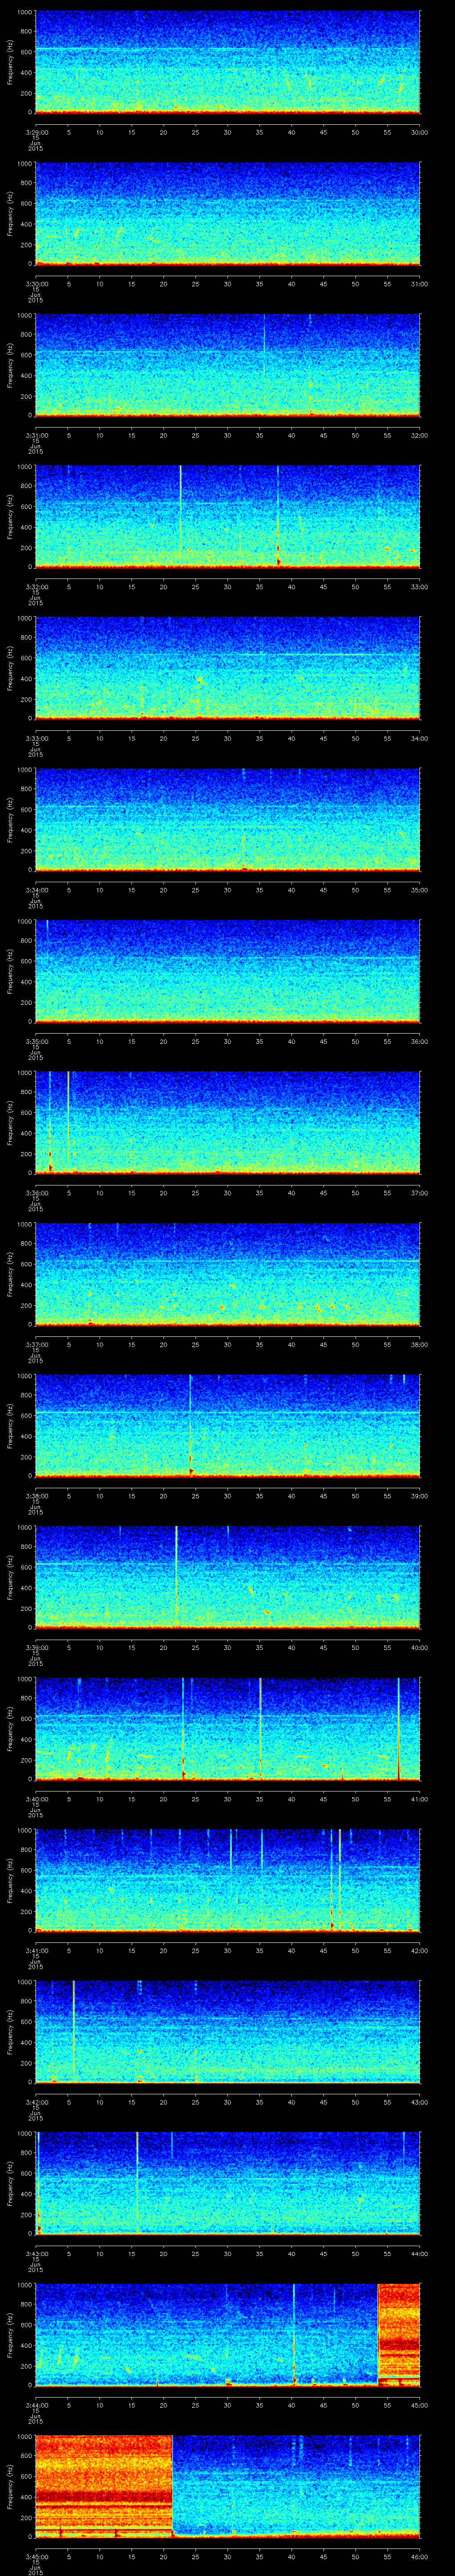This screenshot has width=455, height=2576.
Task: Click the 42:00 end time label
Action: click(420, 1951)
